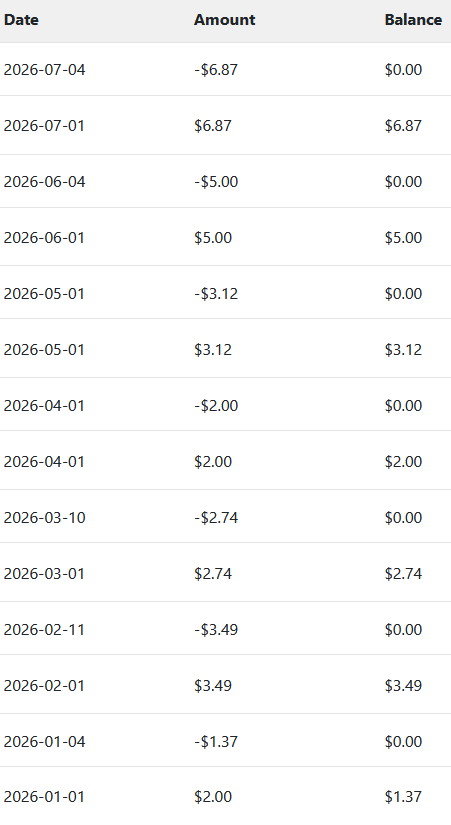Click the -$1.37 amount on 2026-01-04
The height and width of the screenshot is (825, 451).
(x=216, y=741)
